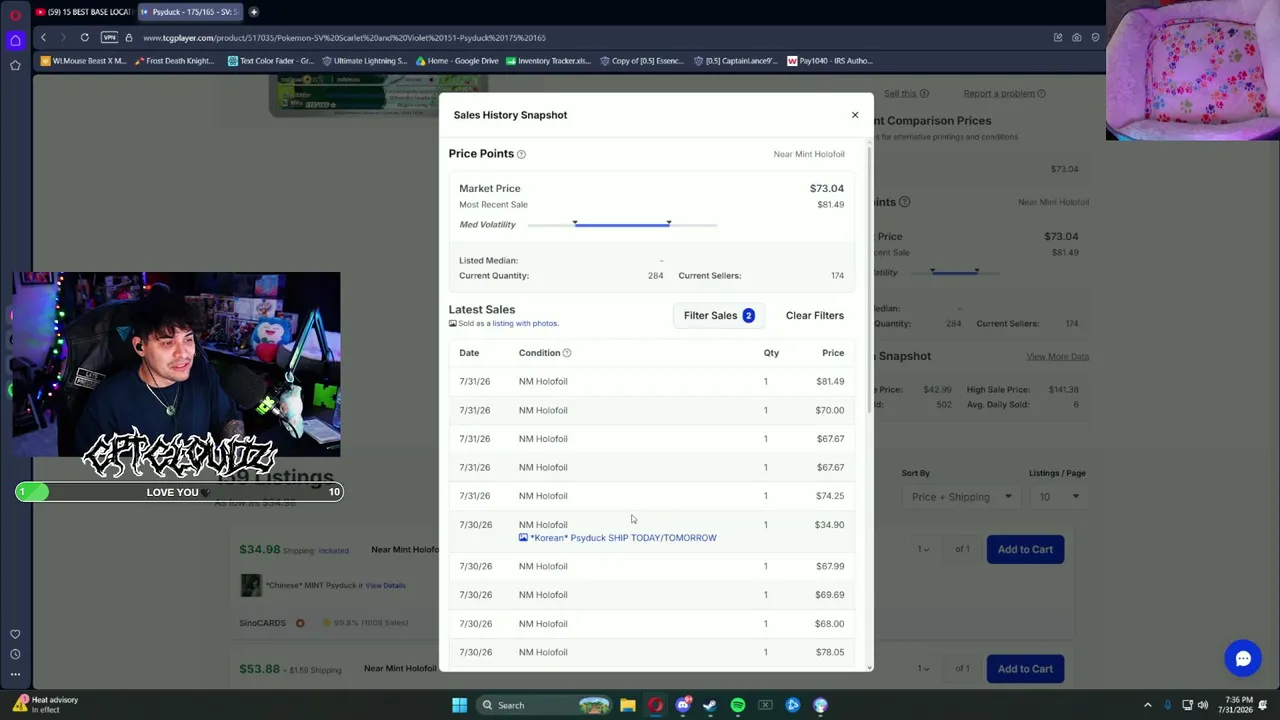1280x720 pixels.
Task: Select the 7/30/26 sale priced $67.99
Action: [x=652, y=566]
